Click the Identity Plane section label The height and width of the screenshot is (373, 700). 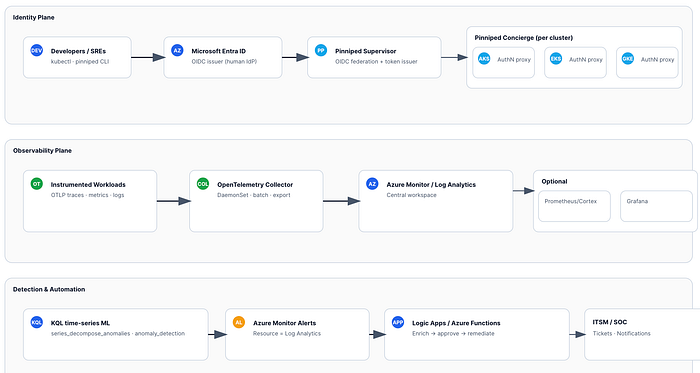pos(33,17)
